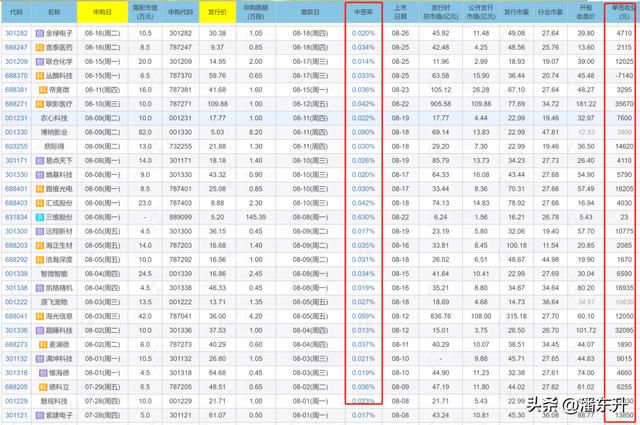Click the purple badge in row 301330
The image size is (640, 425).
(40, 175)
